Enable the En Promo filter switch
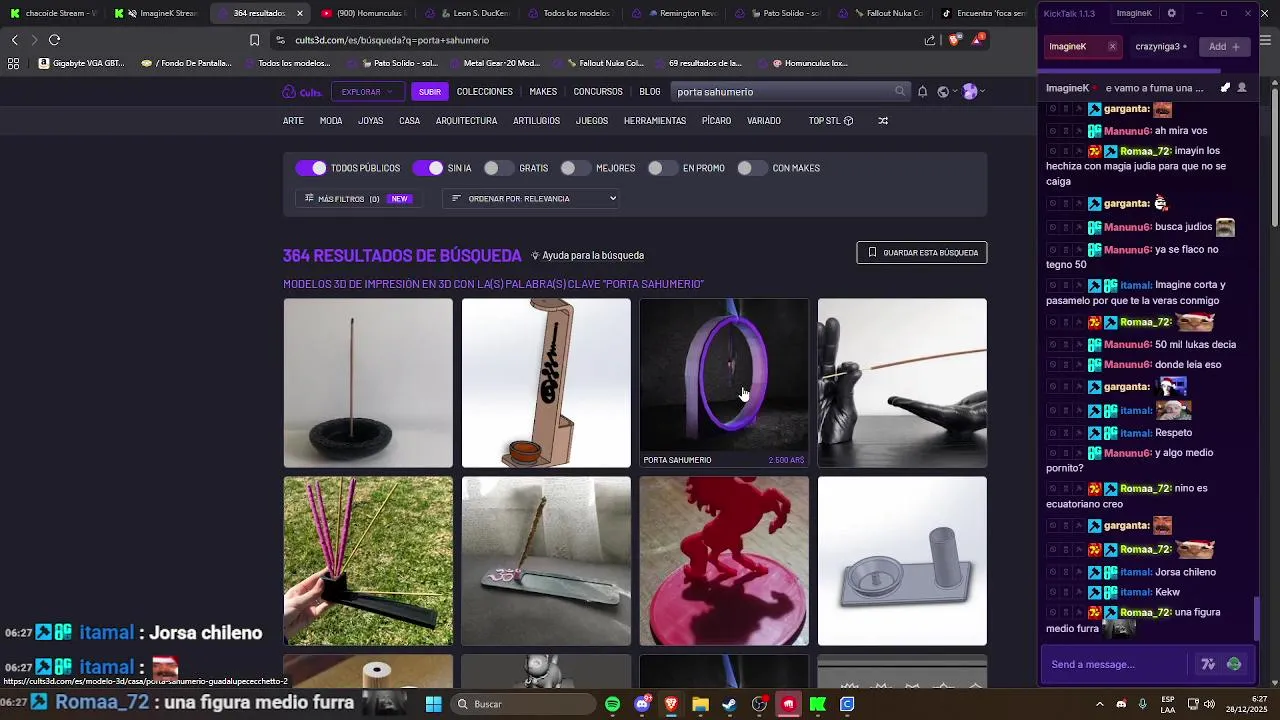Image resolution: width=1280 pixels, height=720 pixels. 663,168
